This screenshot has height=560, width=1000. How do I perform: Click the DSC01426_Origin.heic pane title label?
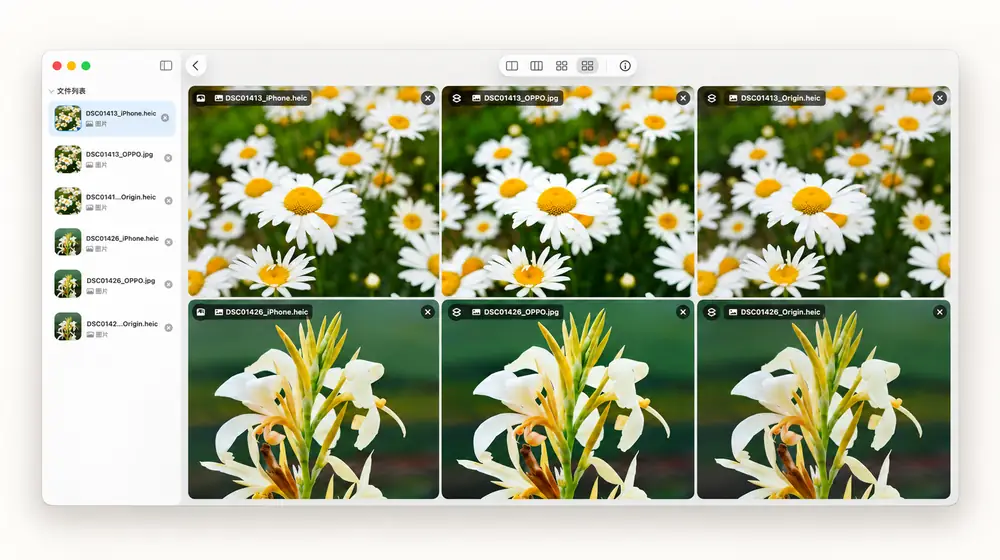(775, 312)
